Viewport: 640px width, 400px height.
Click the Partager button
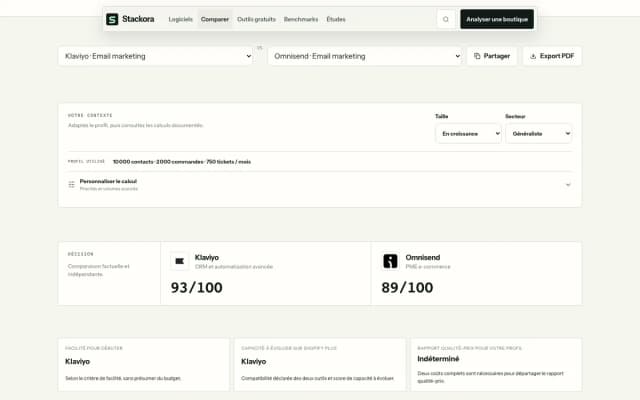[x=492, y=56]
